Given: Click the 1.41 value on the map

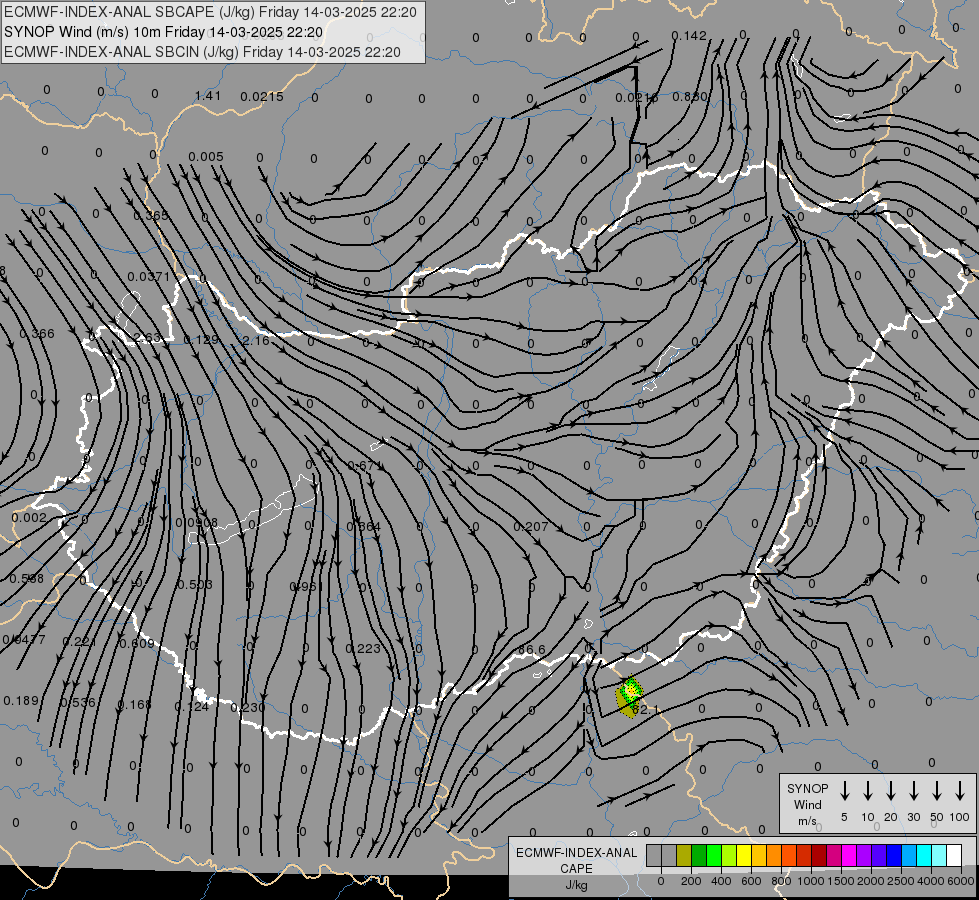Looking at the screenshot, I should [x=207, y=96].
